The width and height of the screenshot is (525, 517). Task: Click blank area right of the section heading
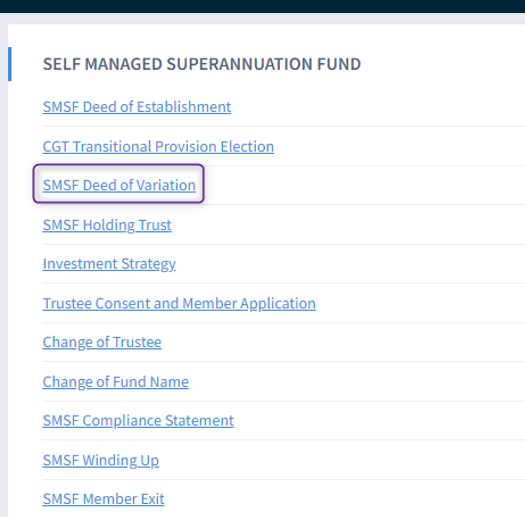coord(442,64)
